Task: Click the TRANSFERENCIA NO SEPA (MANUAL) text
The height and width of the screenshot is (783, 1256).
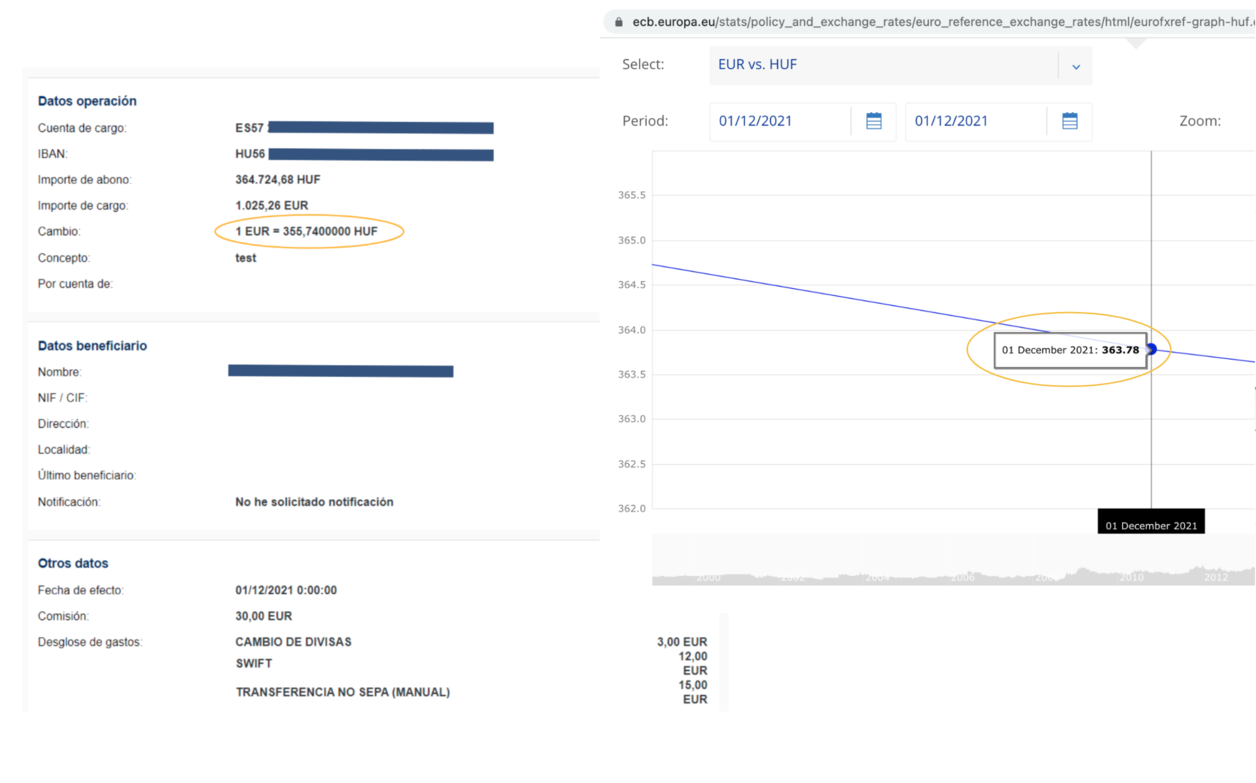Action: point(342,692)
